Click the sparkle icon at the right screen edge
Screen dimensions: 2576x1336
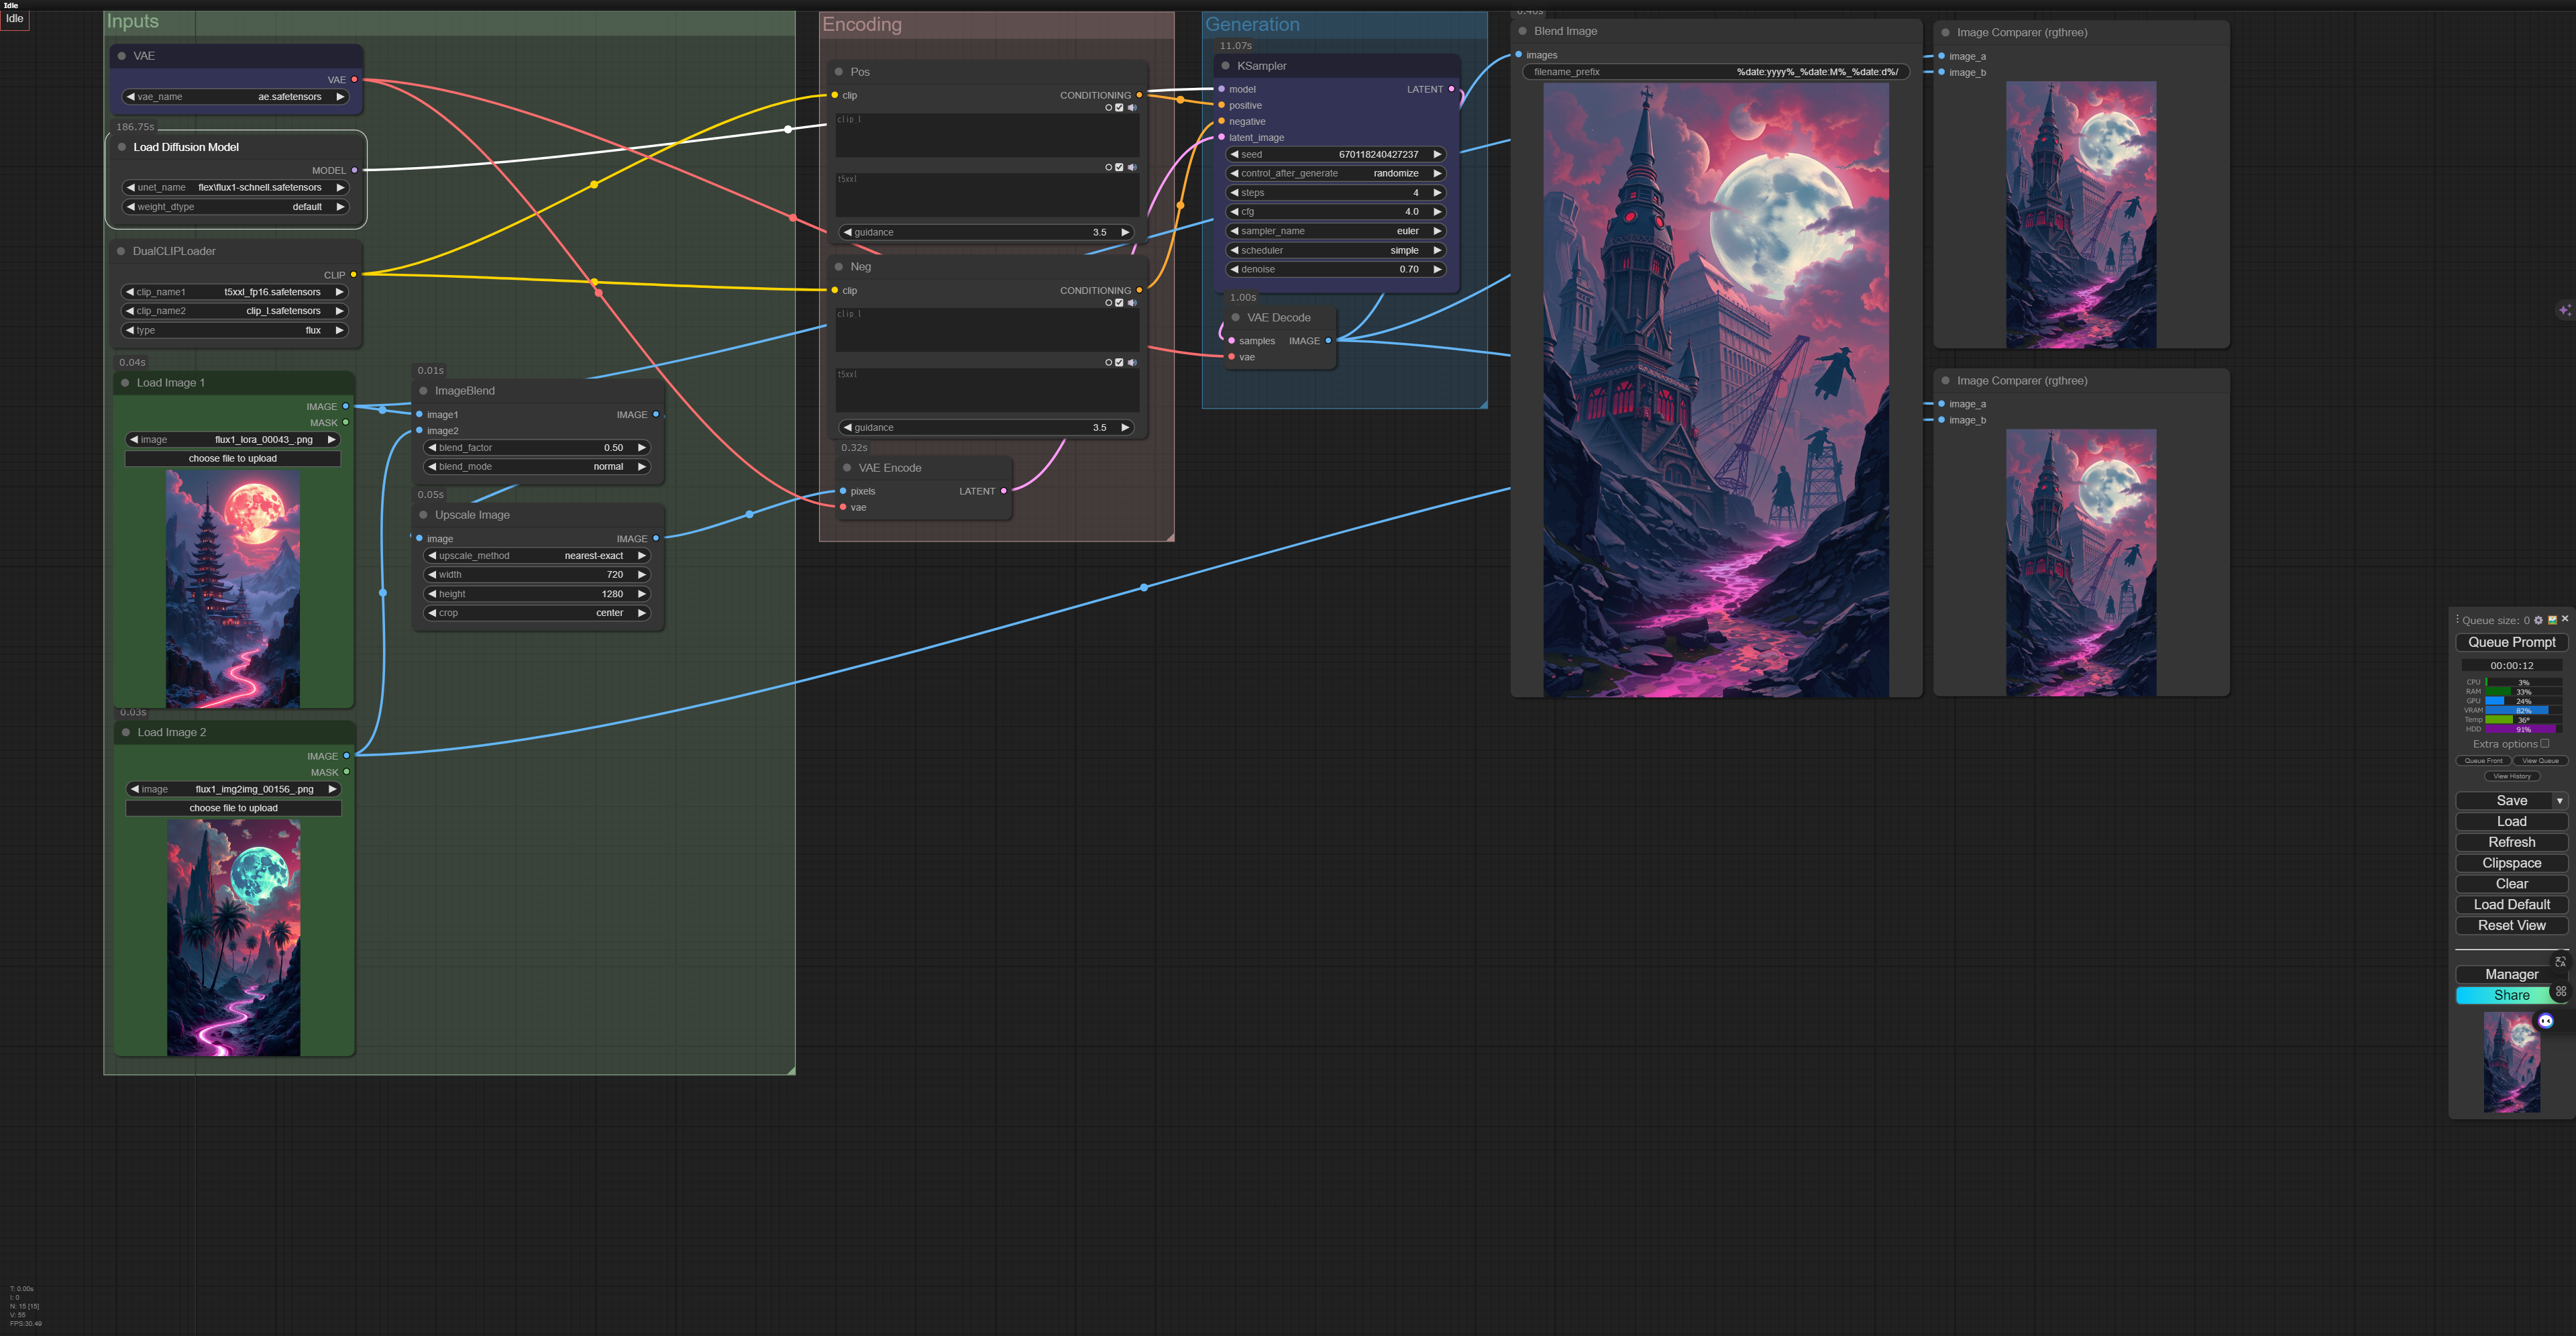2565,310
